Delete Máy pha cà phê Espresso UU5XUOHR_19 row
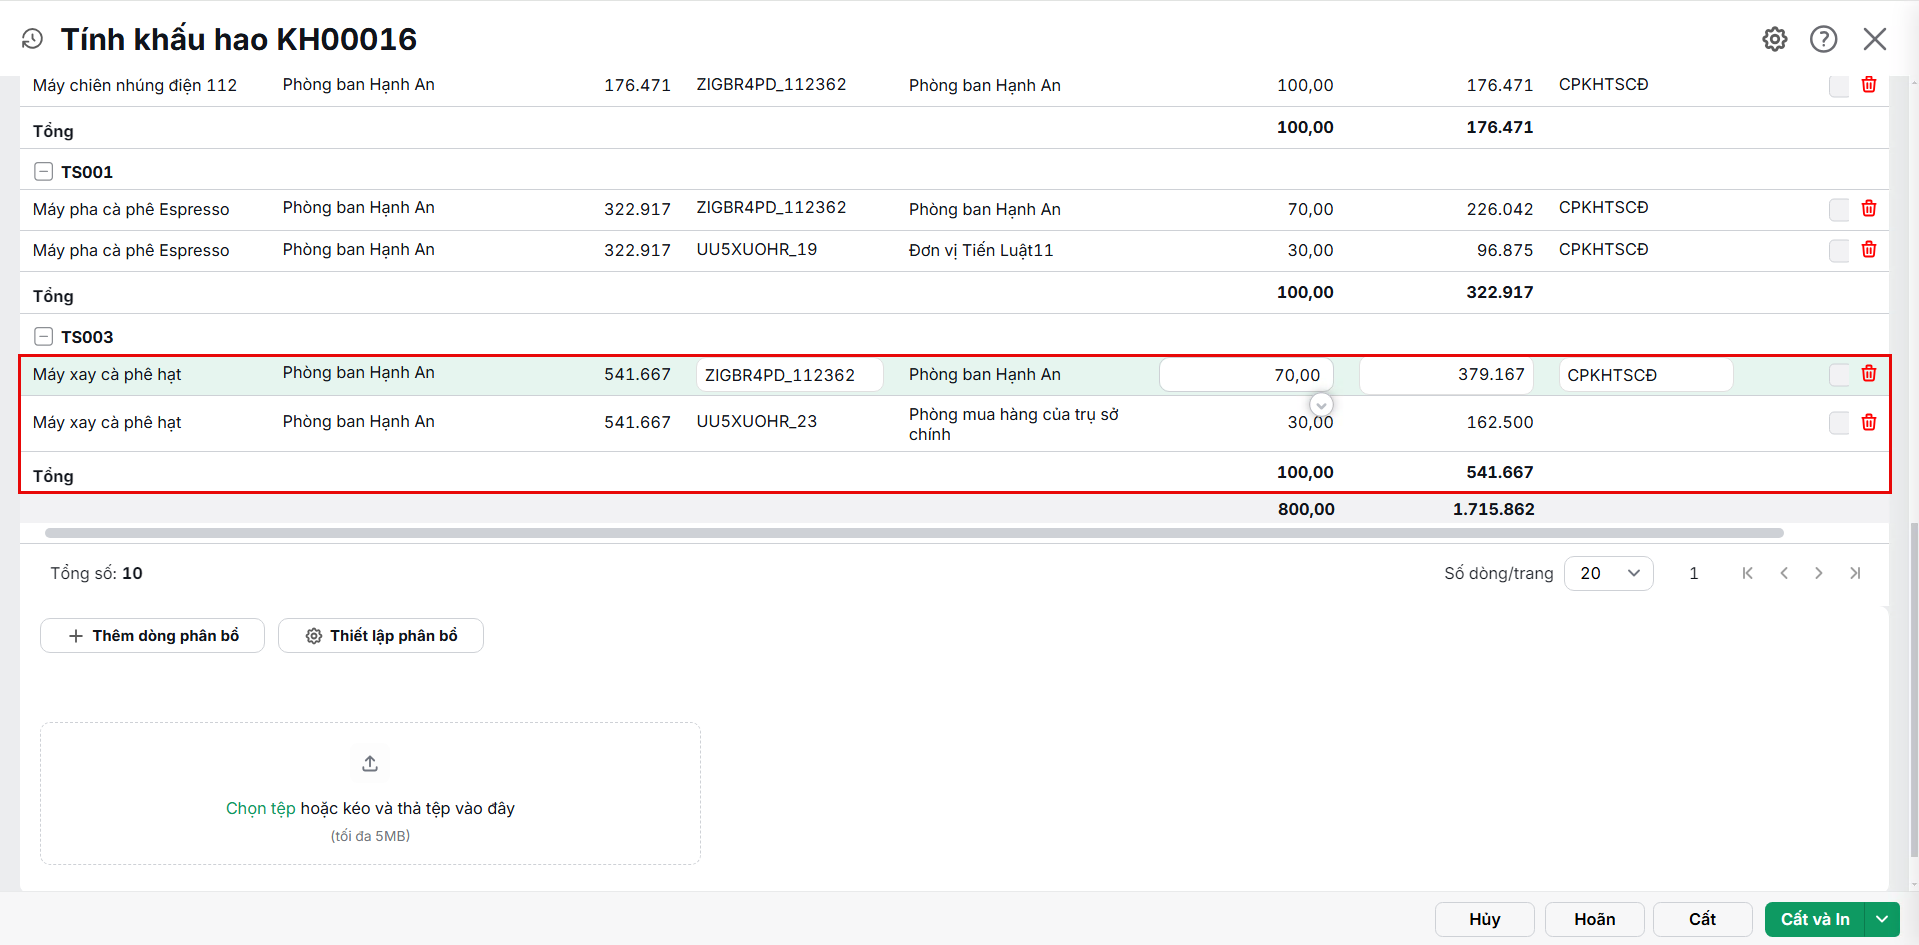 coord(1869,250)
